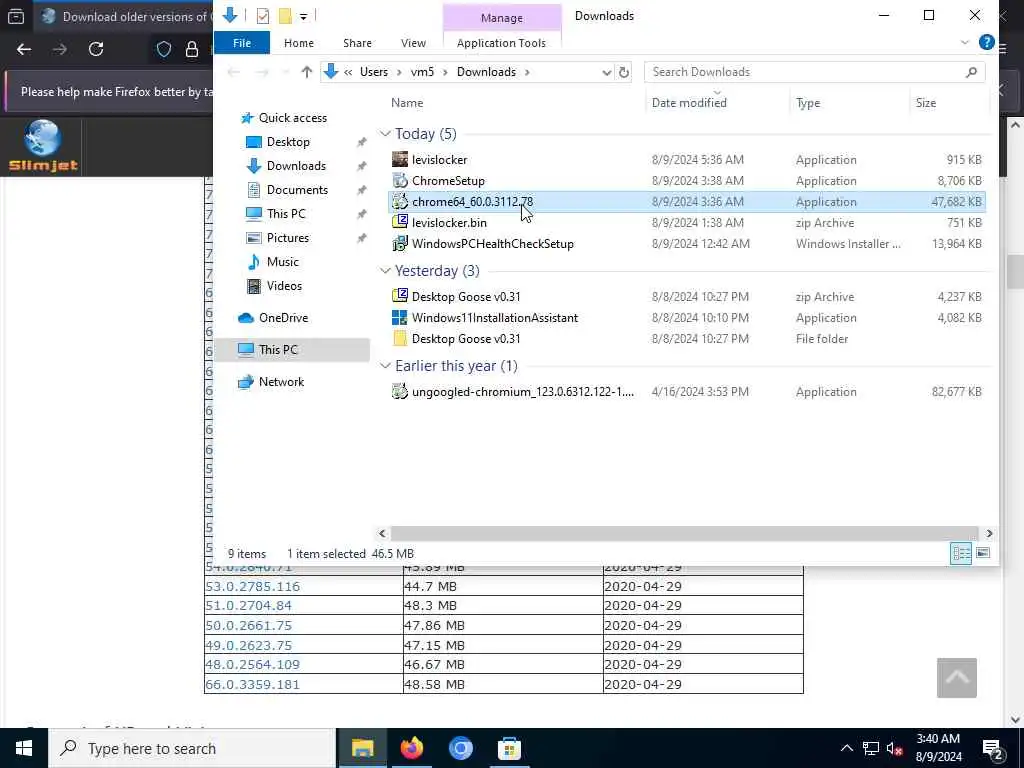The image size is (1024, 768).
Task: Open Chromium browser from the taskbar
Action: coord(460,748)
